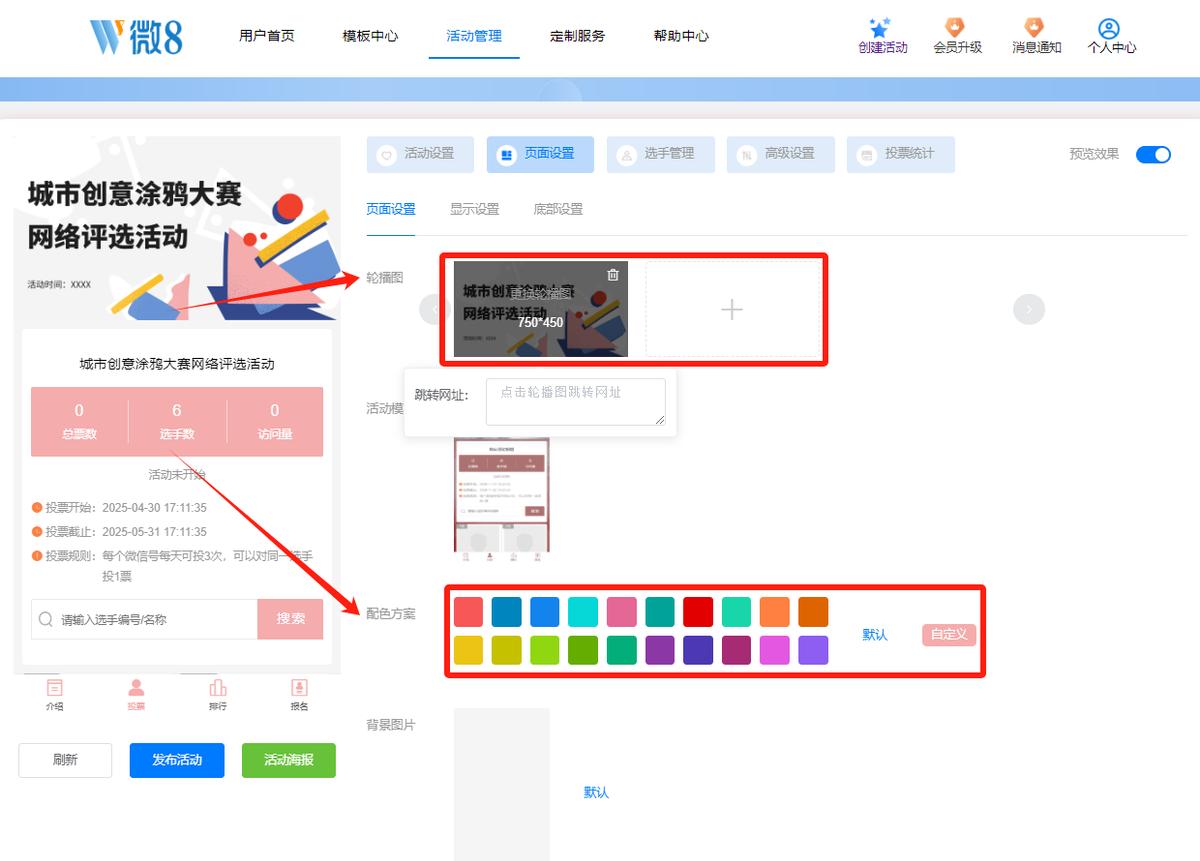
Task: Pick the lime green color swatch
Action: (x=545, y=650)
